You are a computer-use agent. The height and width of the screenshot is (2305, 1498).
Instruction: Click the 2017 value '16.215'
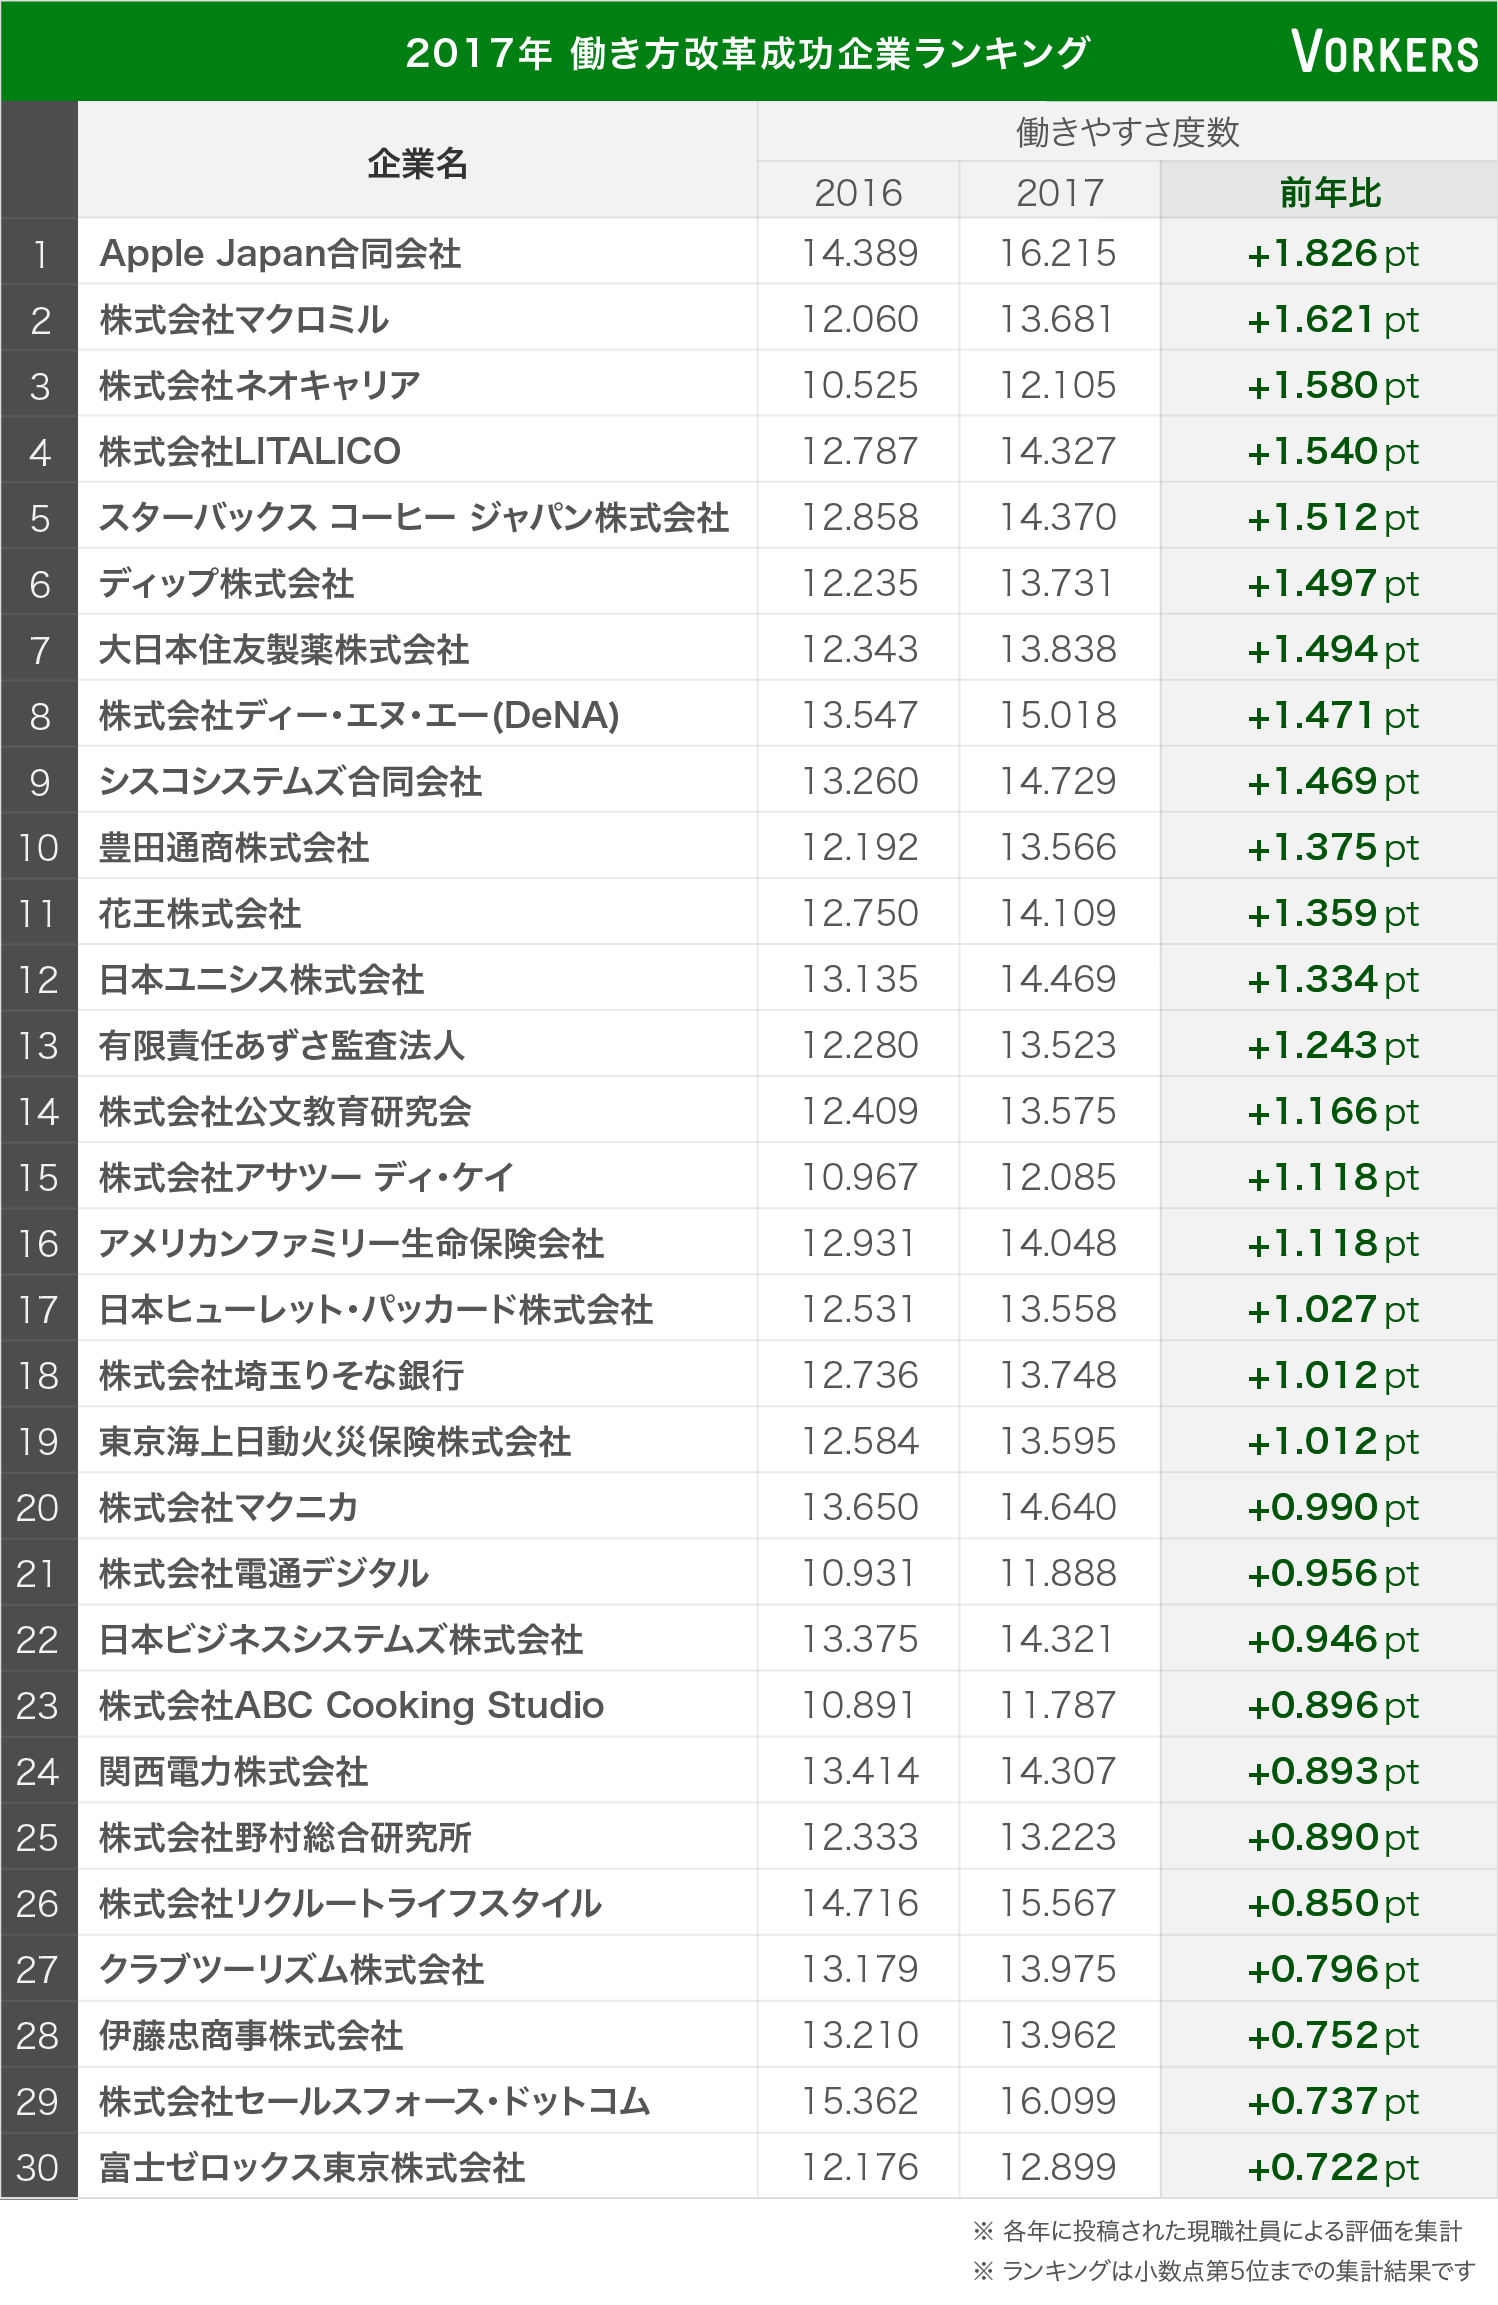pos(1058,253)
